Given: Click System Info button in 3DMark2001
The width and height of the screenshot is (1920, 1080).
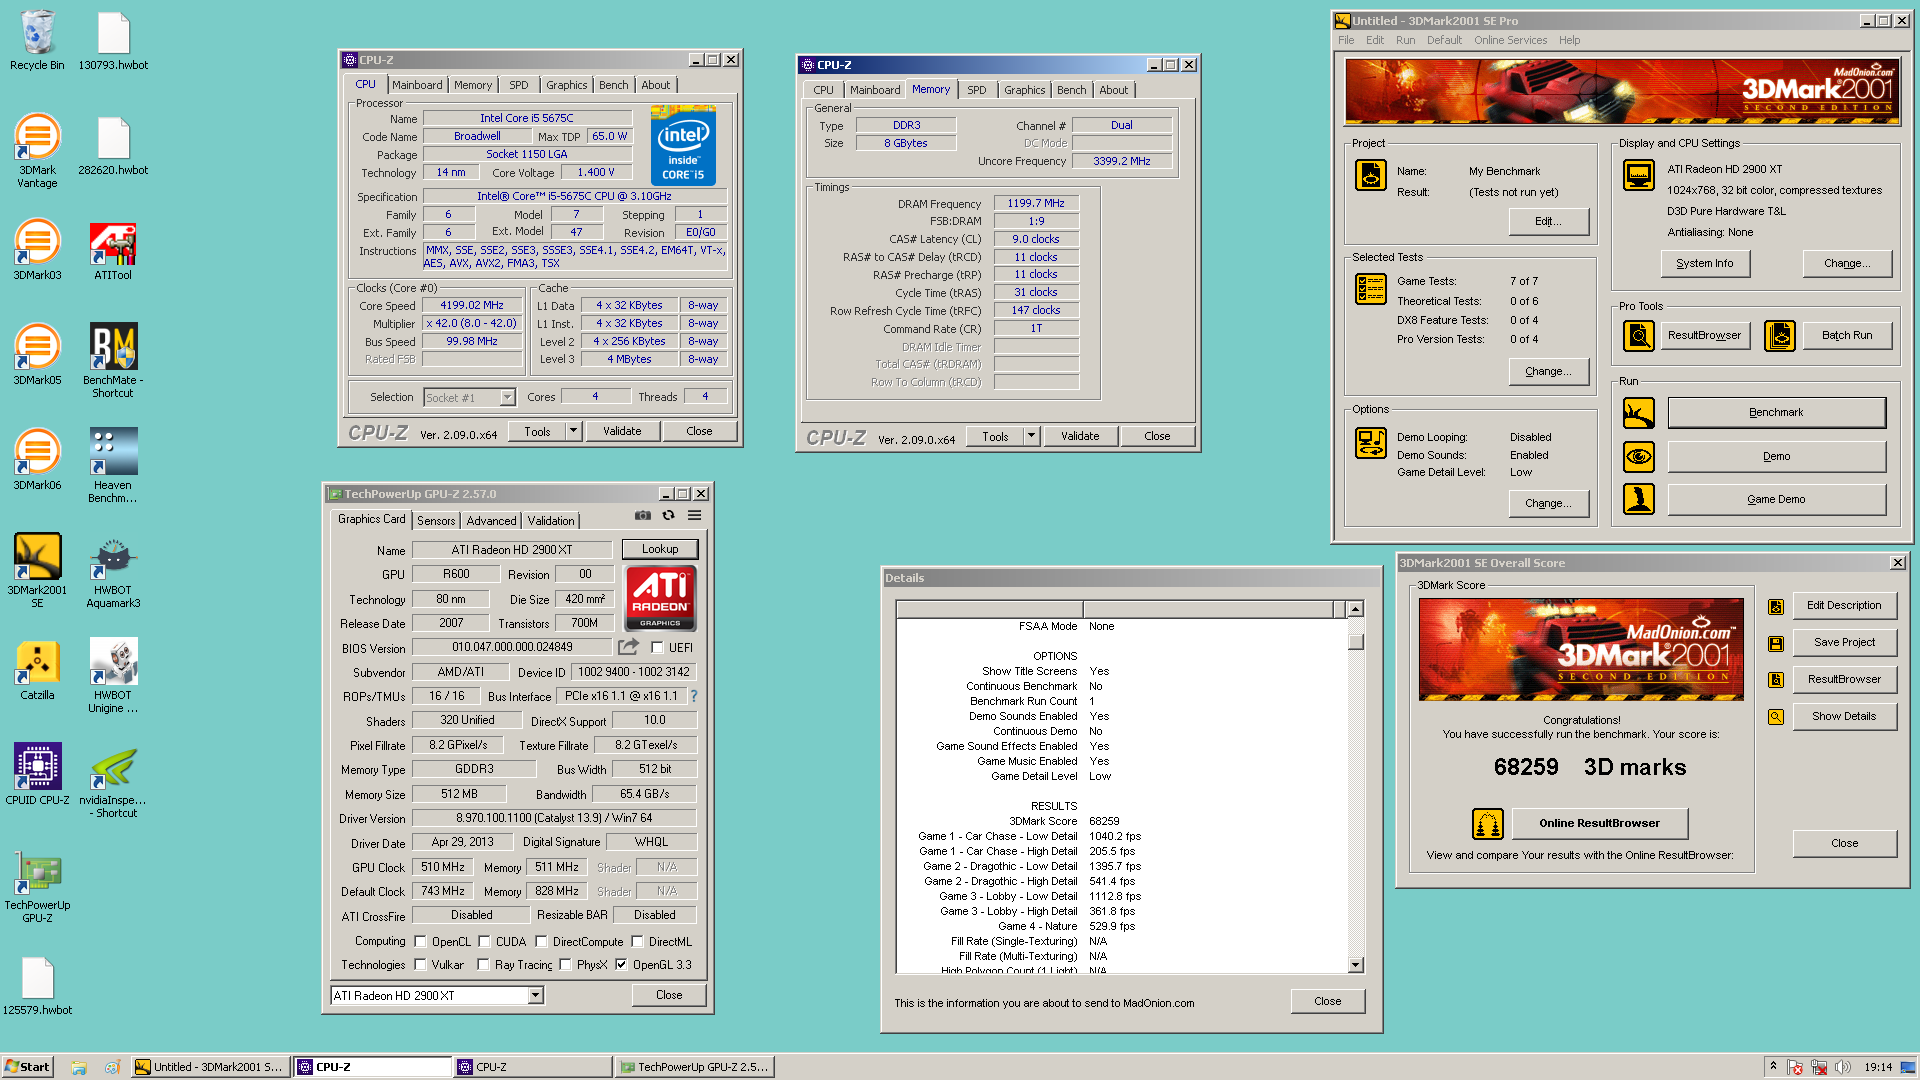Looking at the screenshot, I should 1705,264.
